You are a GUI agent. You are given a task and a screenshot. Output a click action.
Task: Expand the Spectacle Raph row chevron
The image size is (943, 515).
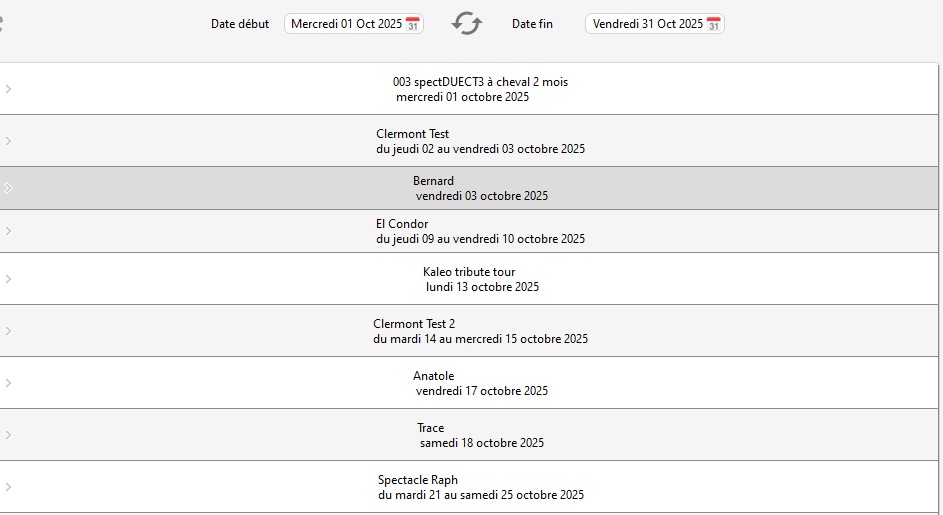(8, 487)
